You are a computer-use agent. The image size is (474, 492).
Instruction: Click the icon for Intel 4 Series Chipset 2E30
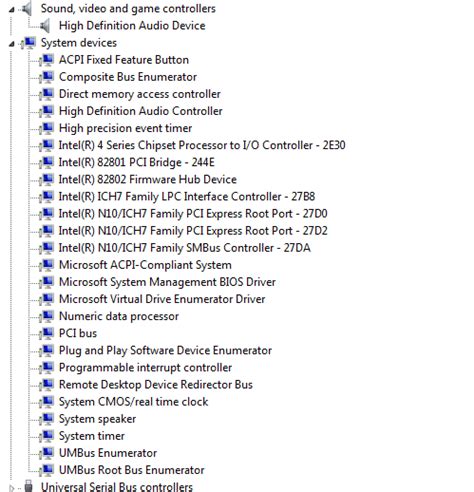46,145
